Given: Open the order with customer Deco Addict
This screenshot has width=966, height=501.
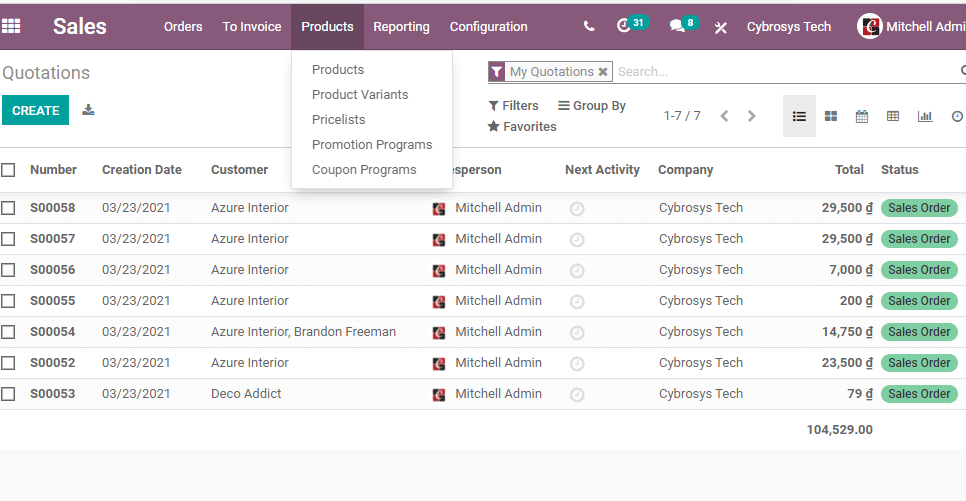Looking at the screenshot, I should pyautogui.click(x=246, y=394).
